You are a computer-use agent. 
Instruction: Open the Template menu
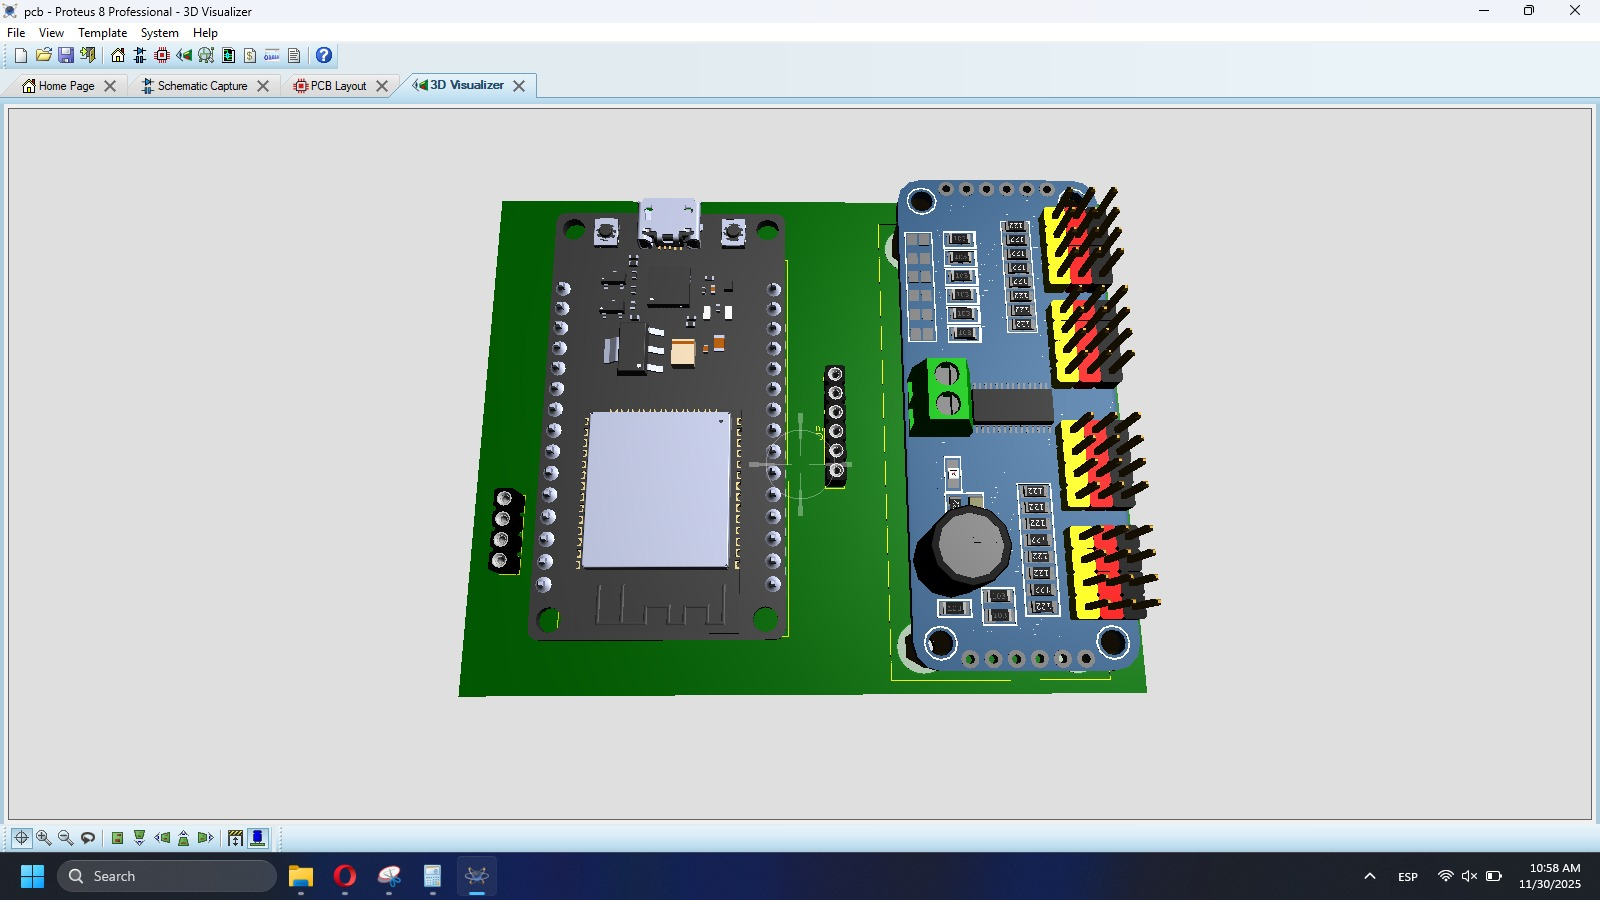[102, 33]
